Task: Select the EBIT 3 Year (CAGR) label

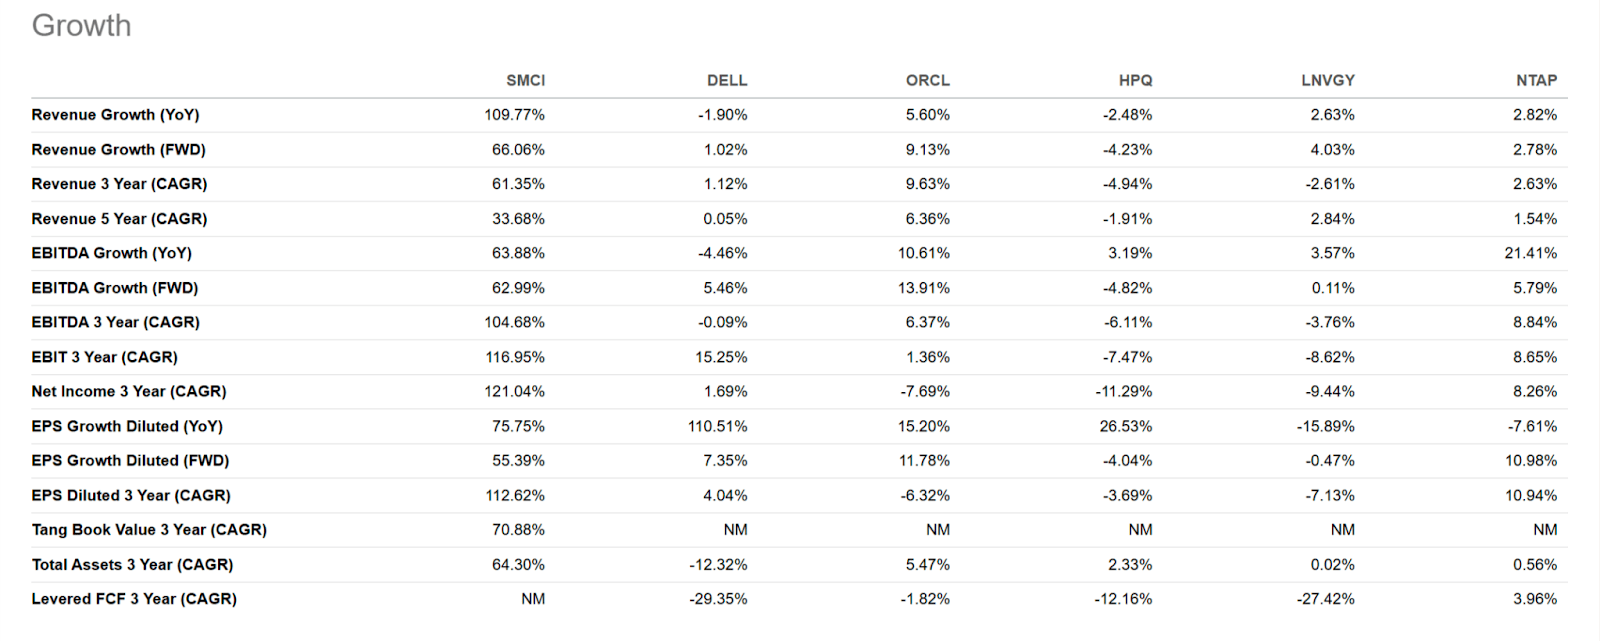Action: pos(104,357)
